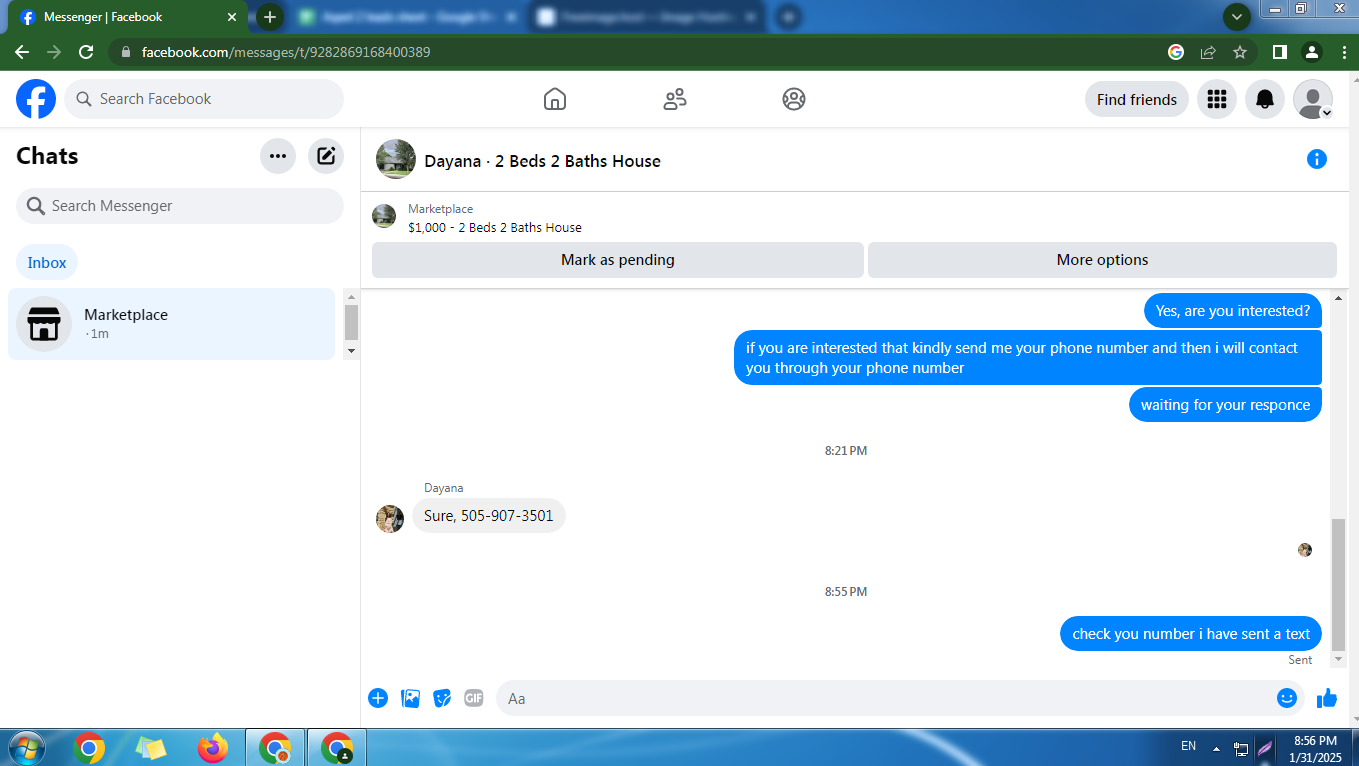
Task: Open conversation information icon
Action: click(1317, 159)
